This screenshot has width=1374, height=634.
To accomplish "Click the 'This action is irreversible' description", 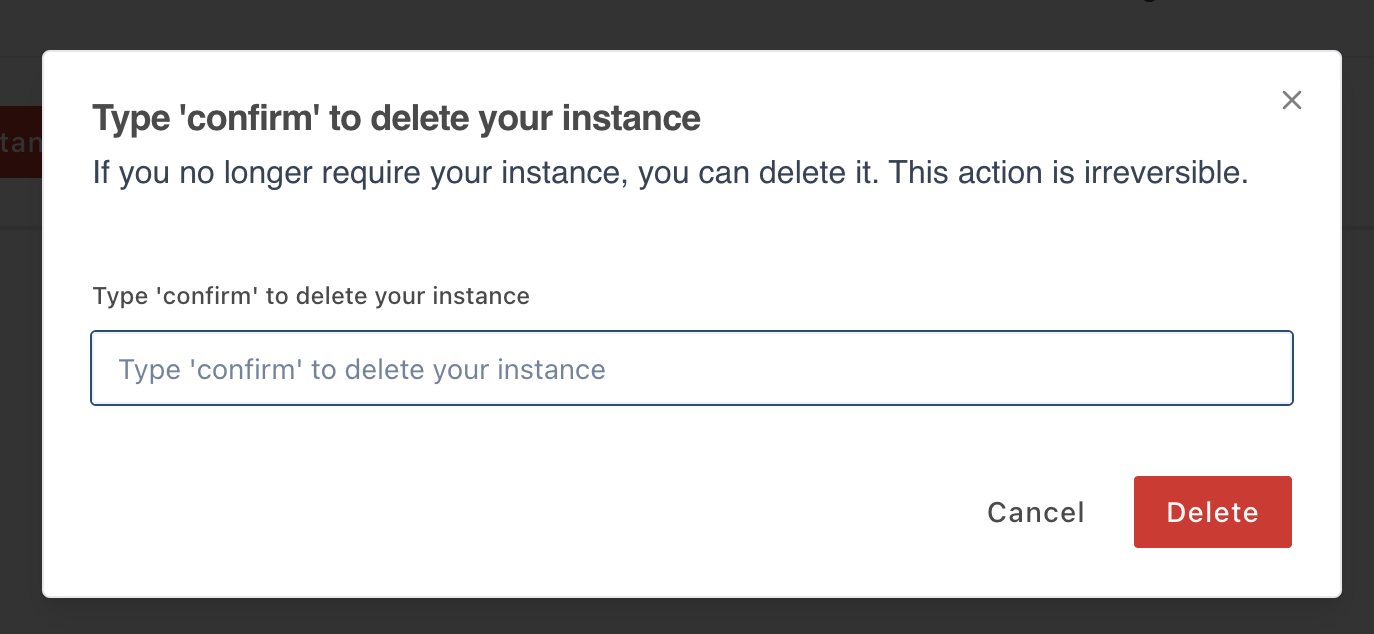I will (1068, 173).
